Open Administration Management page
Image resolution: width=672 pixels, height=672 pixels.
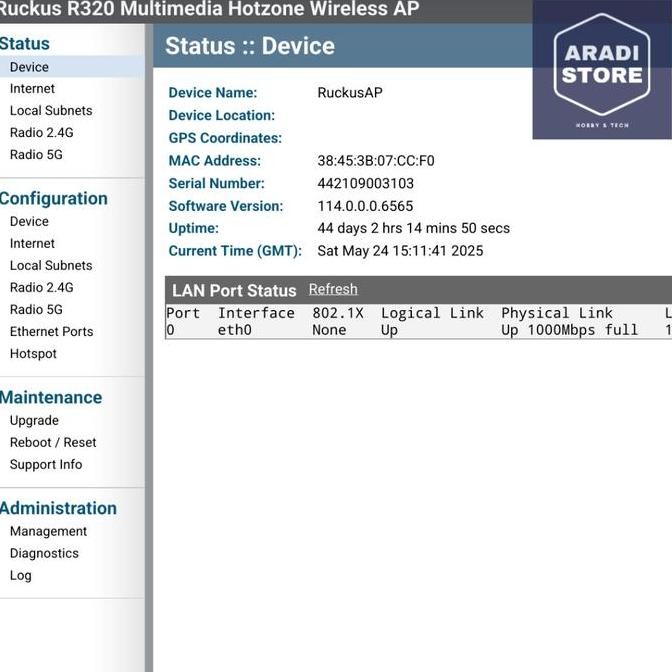click(x=48, y=531)
